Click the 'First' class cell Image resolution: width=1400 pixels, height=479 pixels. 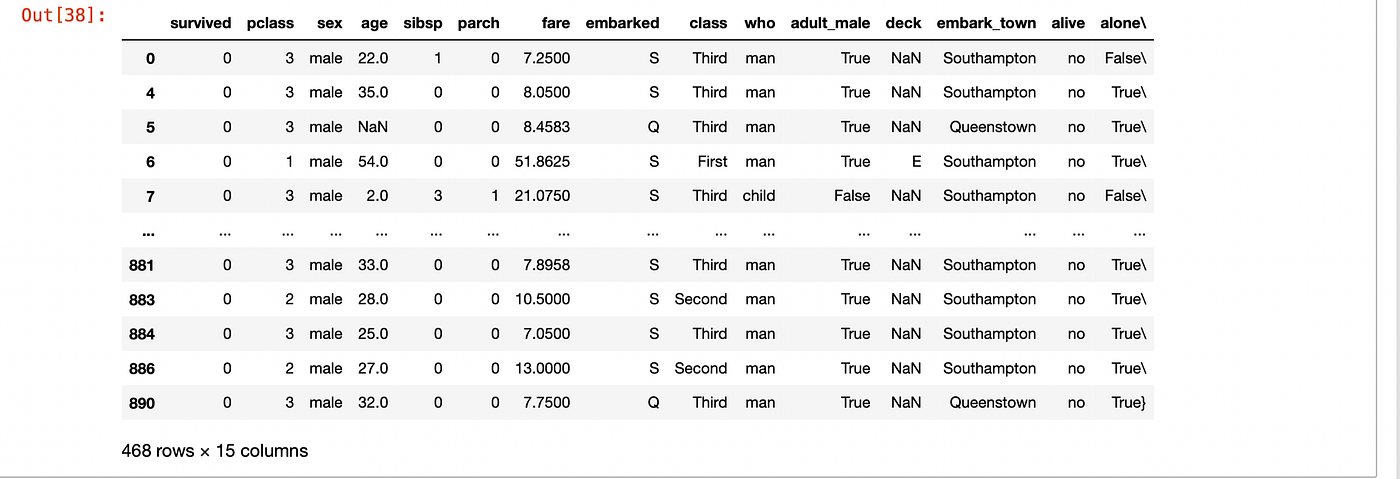[x=712, y=162]
